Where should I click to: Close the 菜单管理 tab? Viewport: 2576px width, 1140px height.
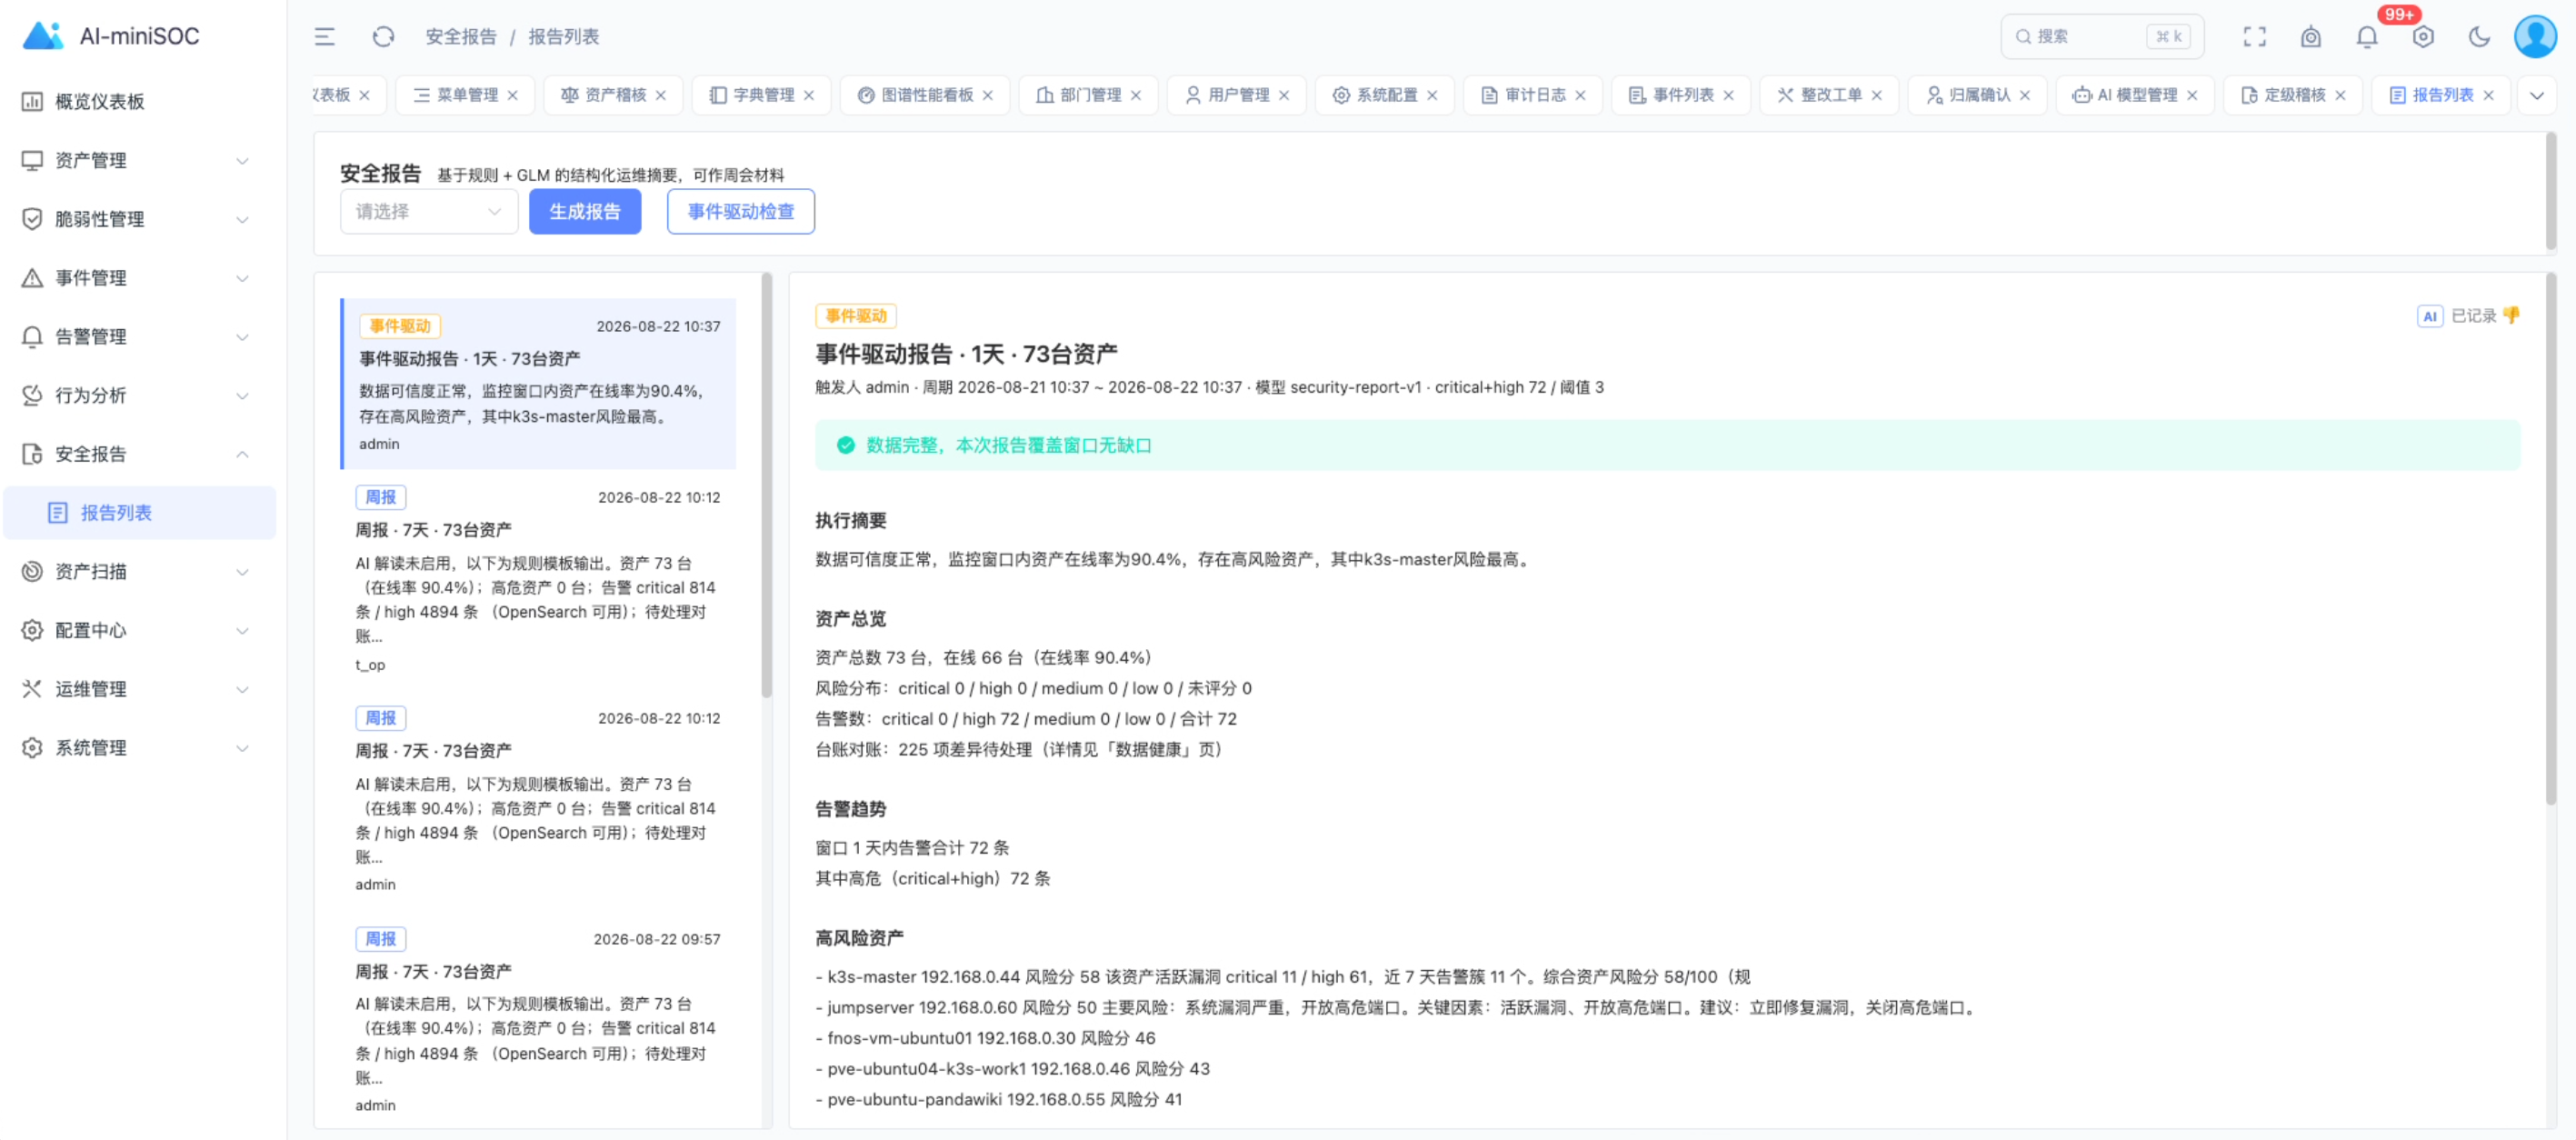pos(513,95)
